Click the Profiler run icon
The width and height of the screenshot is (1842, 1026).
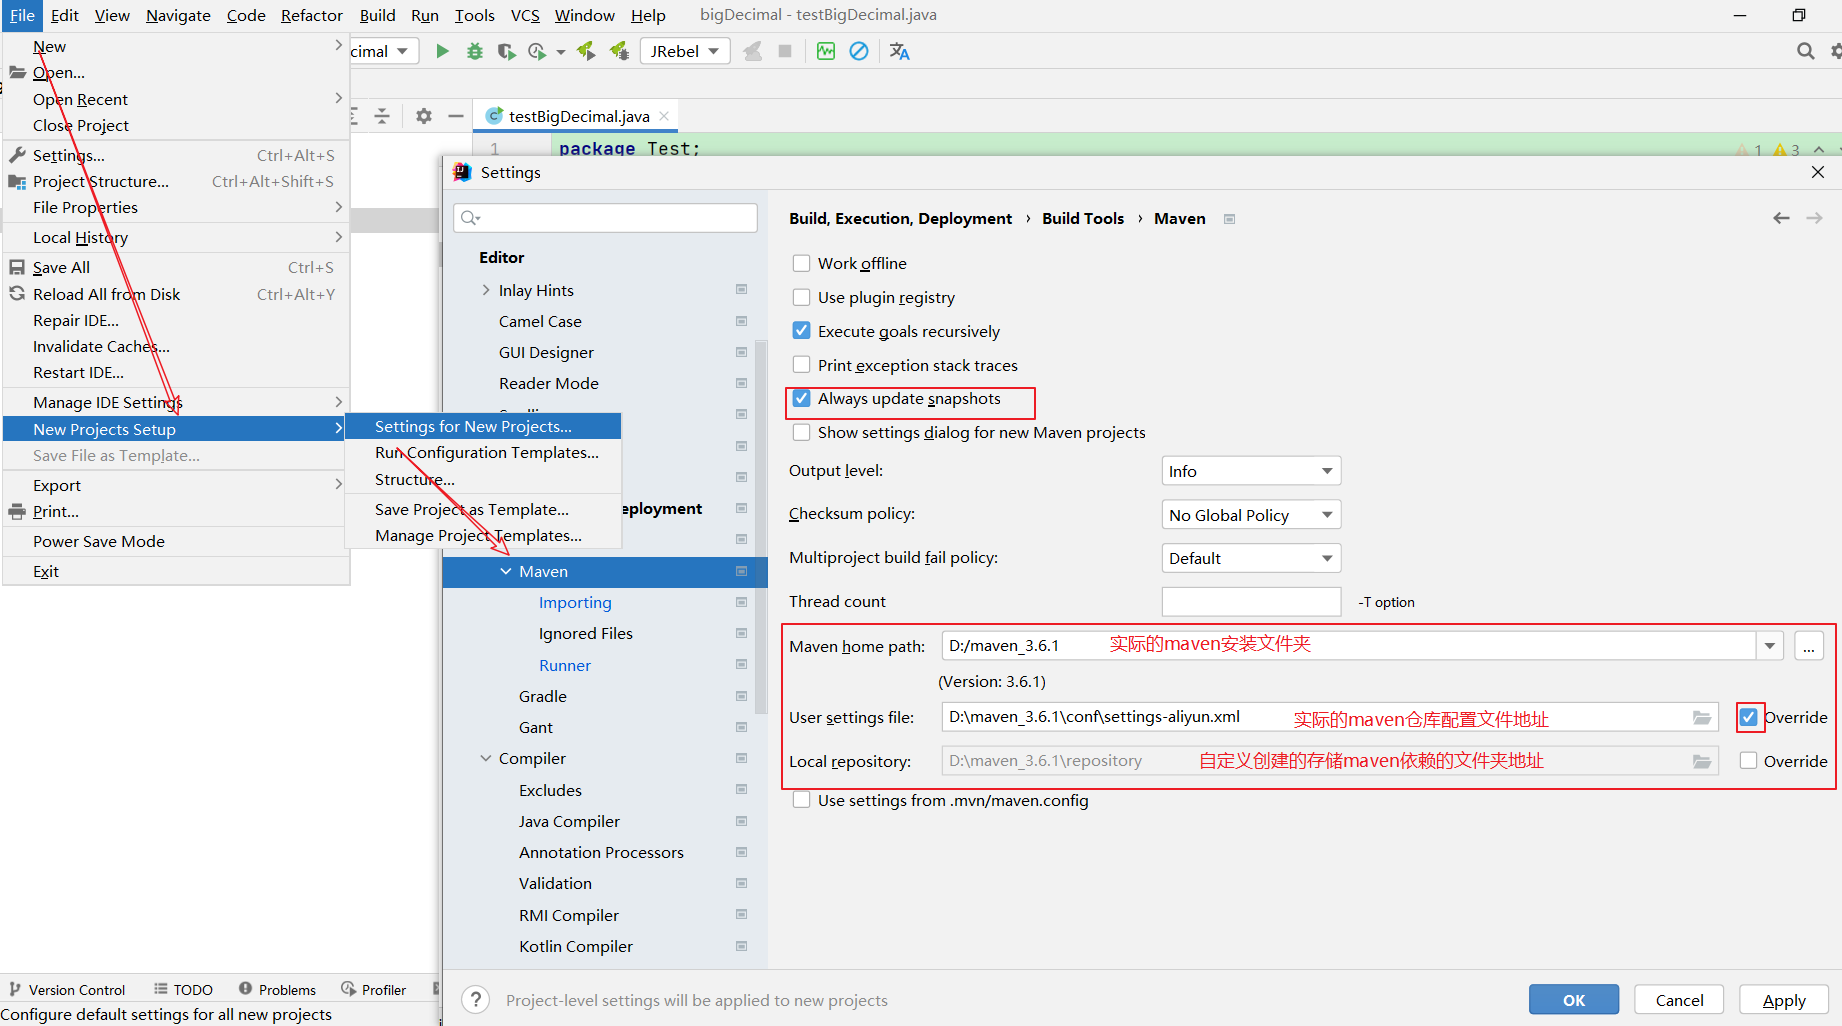538,51
